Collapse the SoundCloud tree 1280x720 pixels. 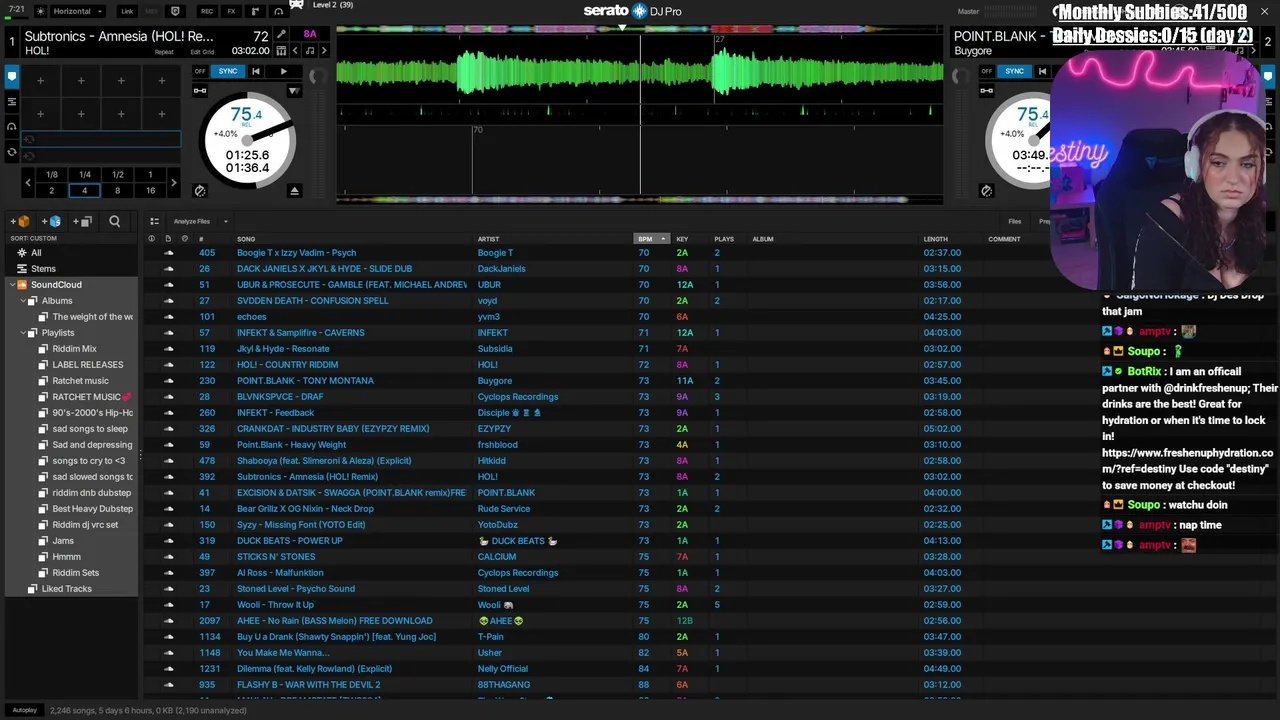pos(13,285)
